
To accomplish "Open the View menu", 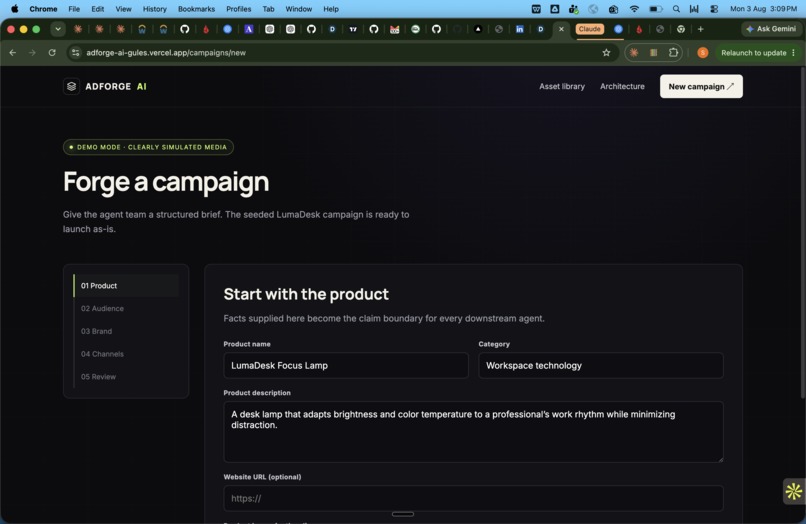I will (x=123, y=9).
